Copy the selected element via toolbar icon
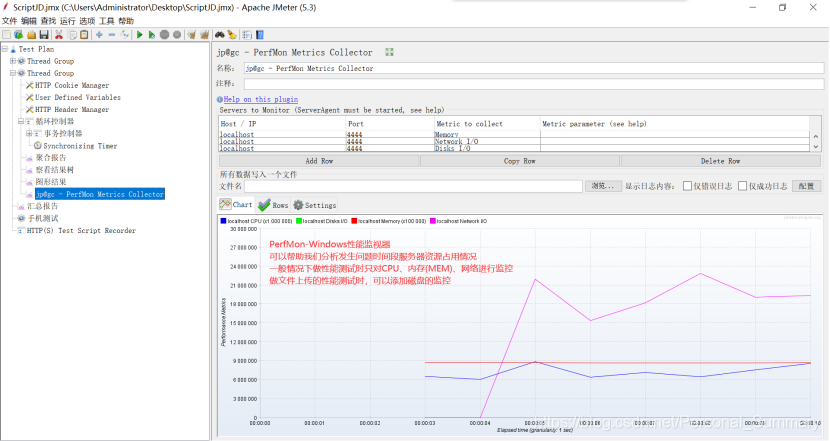This screenshot has height=441, width=830. point(72,35)
